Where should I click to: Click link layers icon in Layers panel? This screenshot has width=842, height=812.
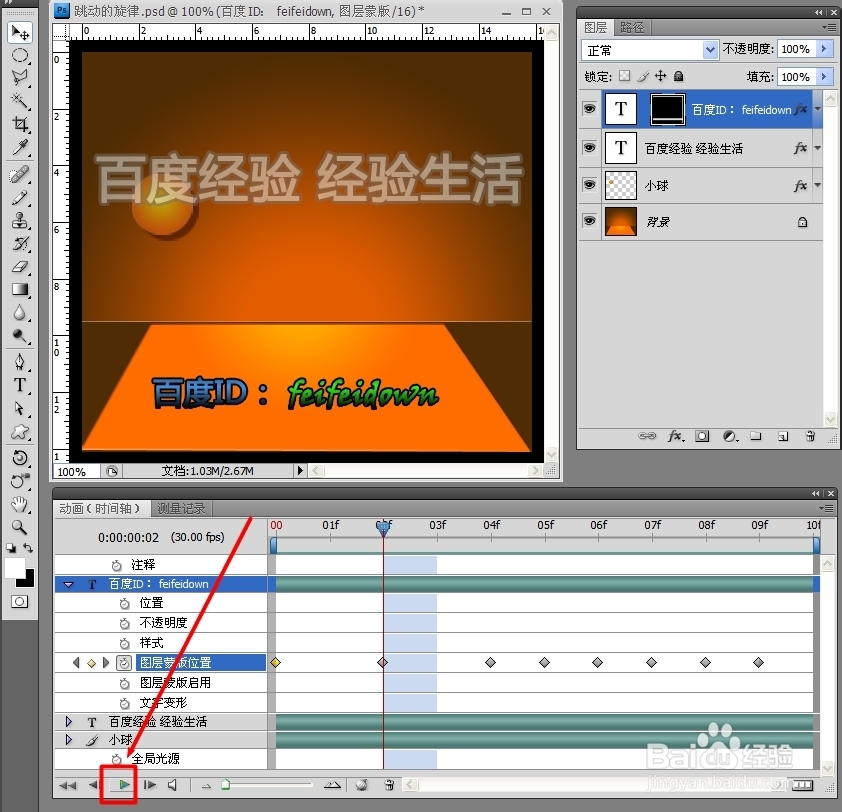pos(647,436)
